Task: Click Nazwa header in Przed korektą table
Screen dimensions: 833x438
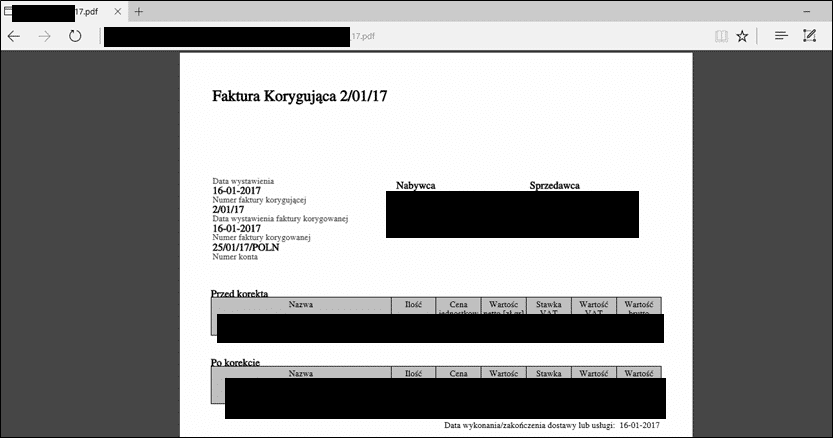Action: [x=301, y=305]
